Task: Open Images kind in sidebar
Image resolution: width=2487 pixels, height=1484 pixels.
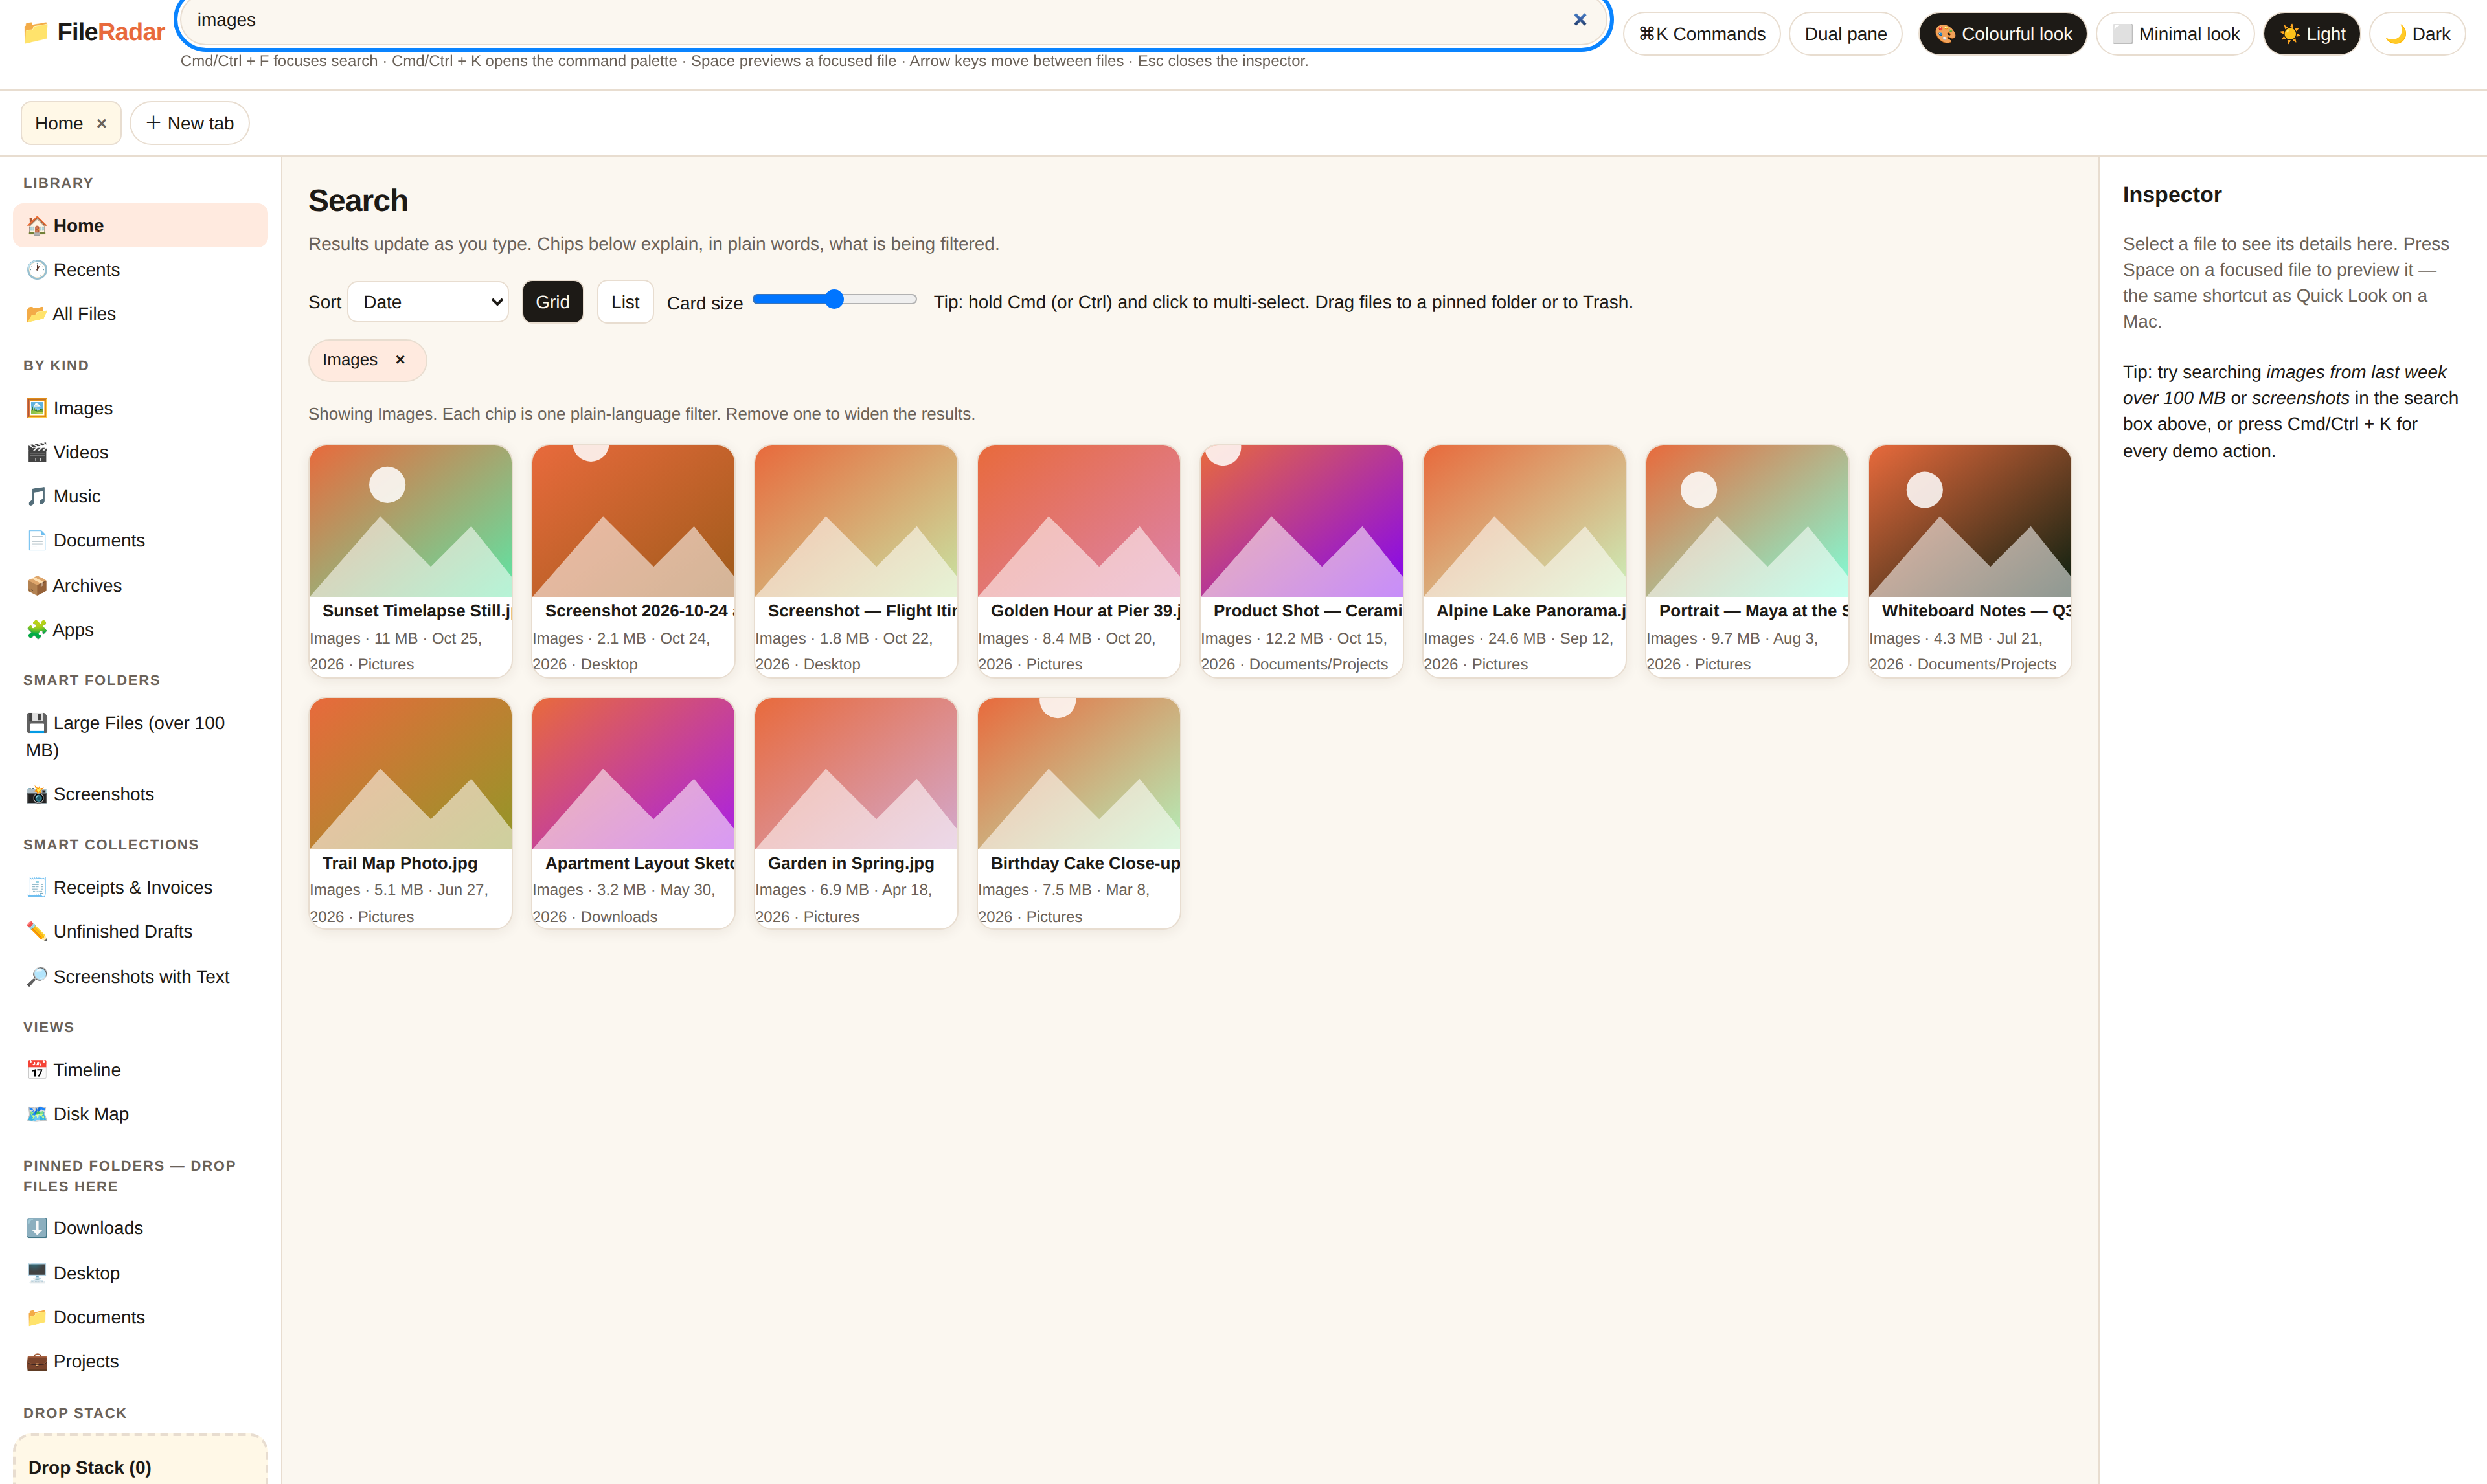Action: tap(140, 408)
